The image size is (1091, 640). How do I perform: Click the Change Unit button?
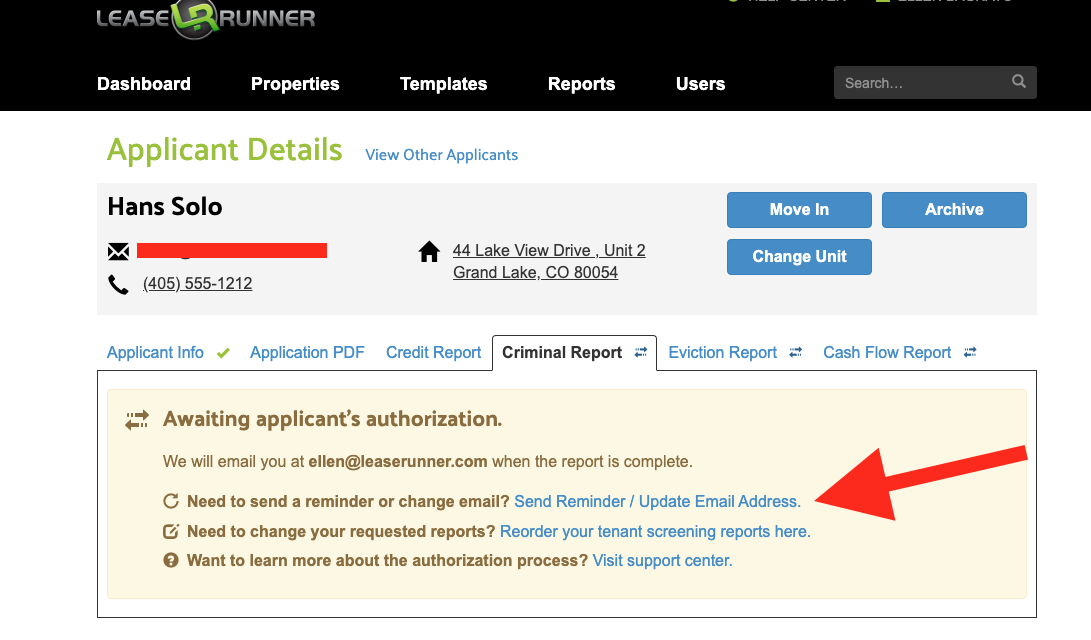(799, 257)
